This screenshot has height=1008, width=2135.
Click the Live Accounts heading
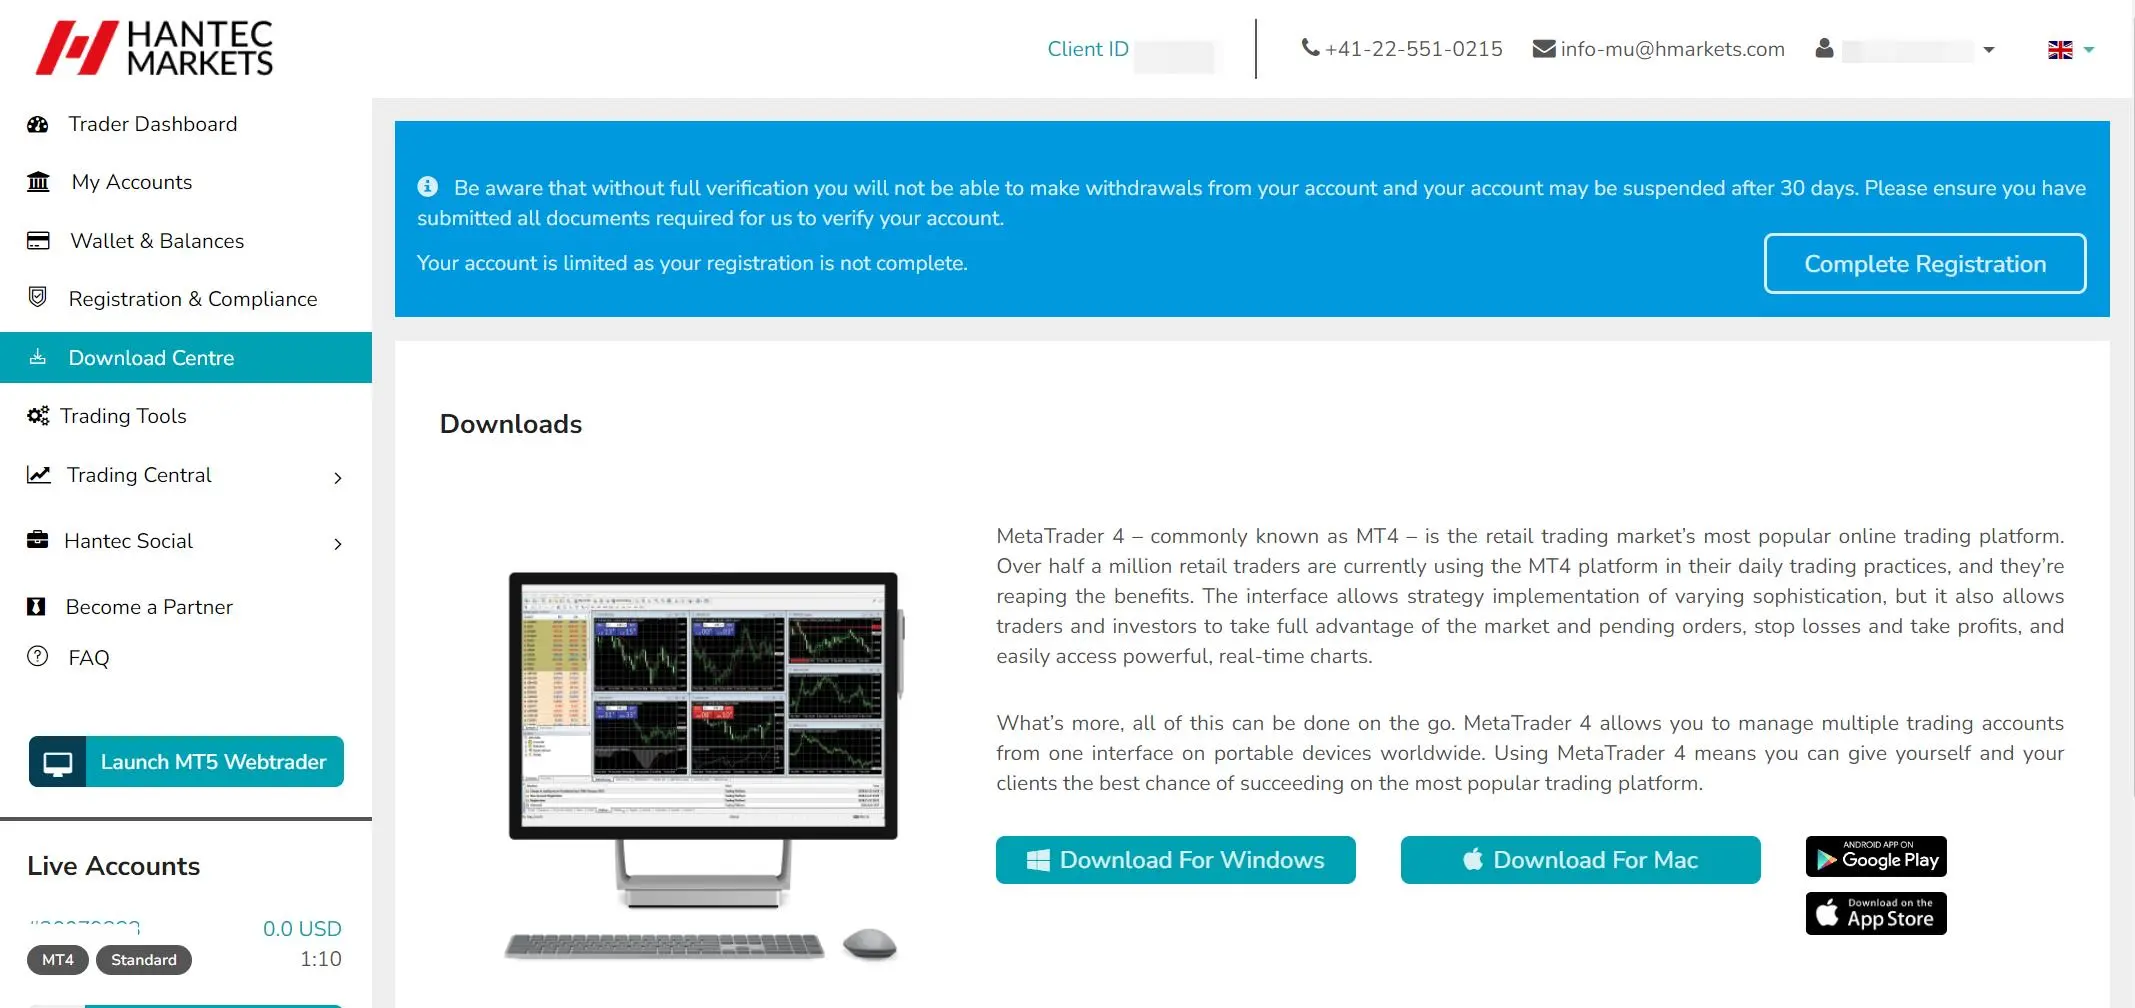(x=114, y=866)
